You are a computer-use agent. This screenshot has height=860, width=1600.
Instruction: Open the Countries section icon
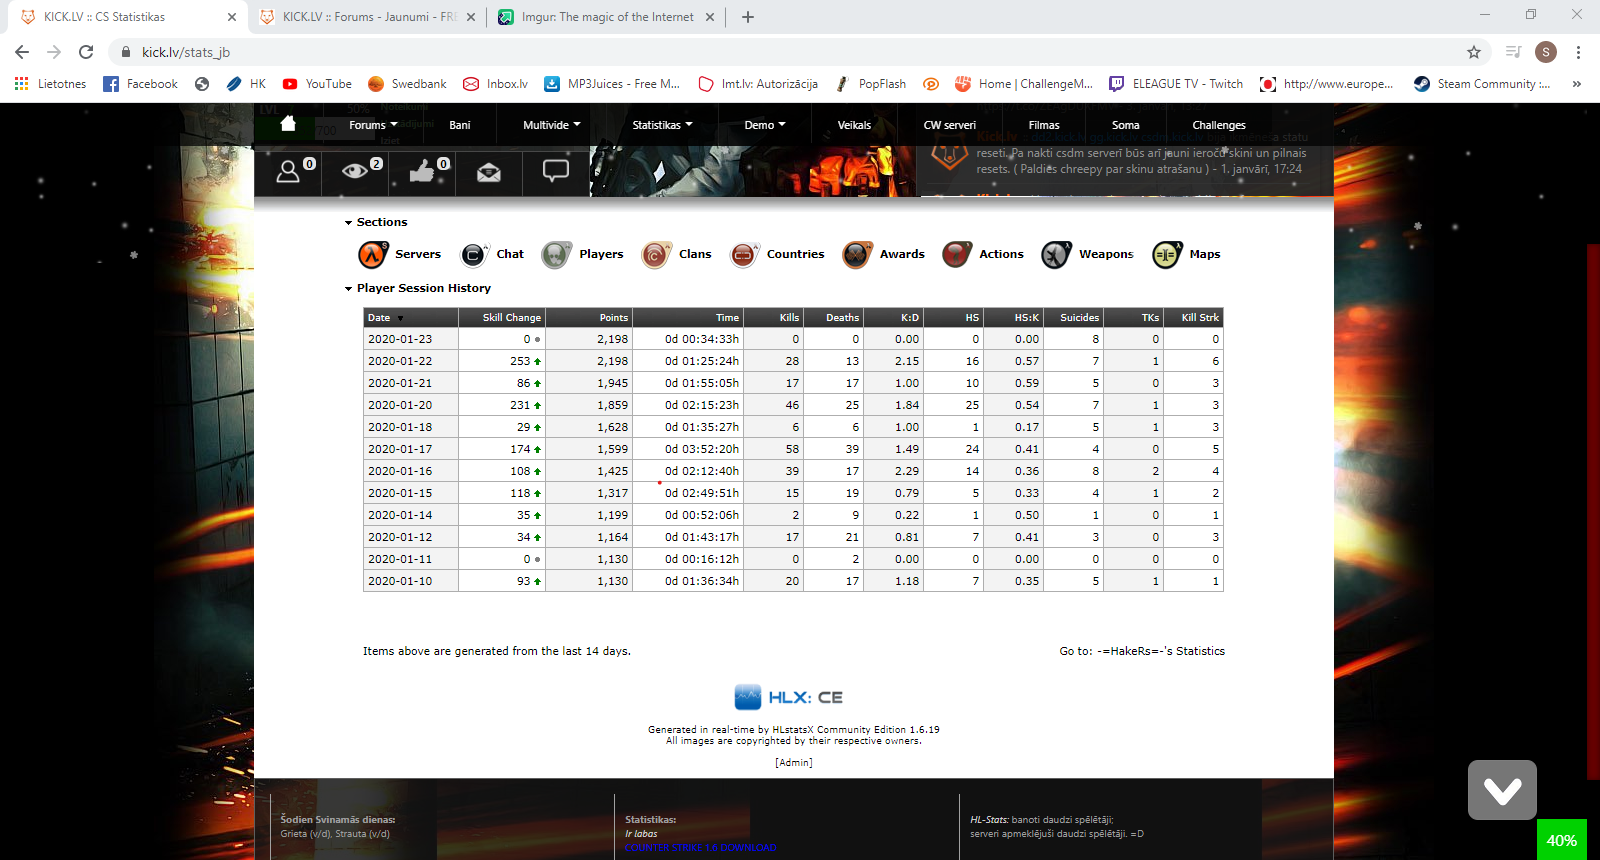point(743,255)
